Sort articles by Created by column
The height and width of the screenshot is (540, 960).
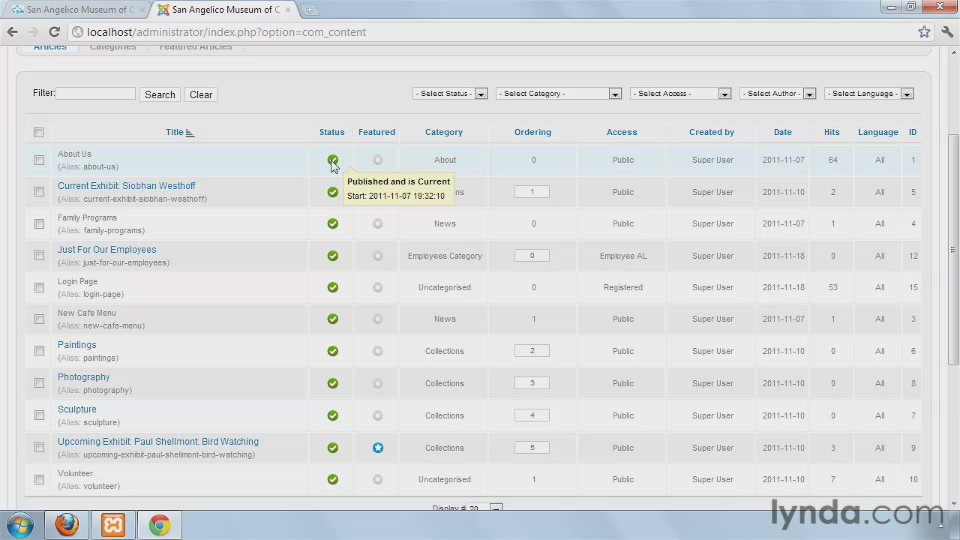pyautogui.click(x=711, y=132)
